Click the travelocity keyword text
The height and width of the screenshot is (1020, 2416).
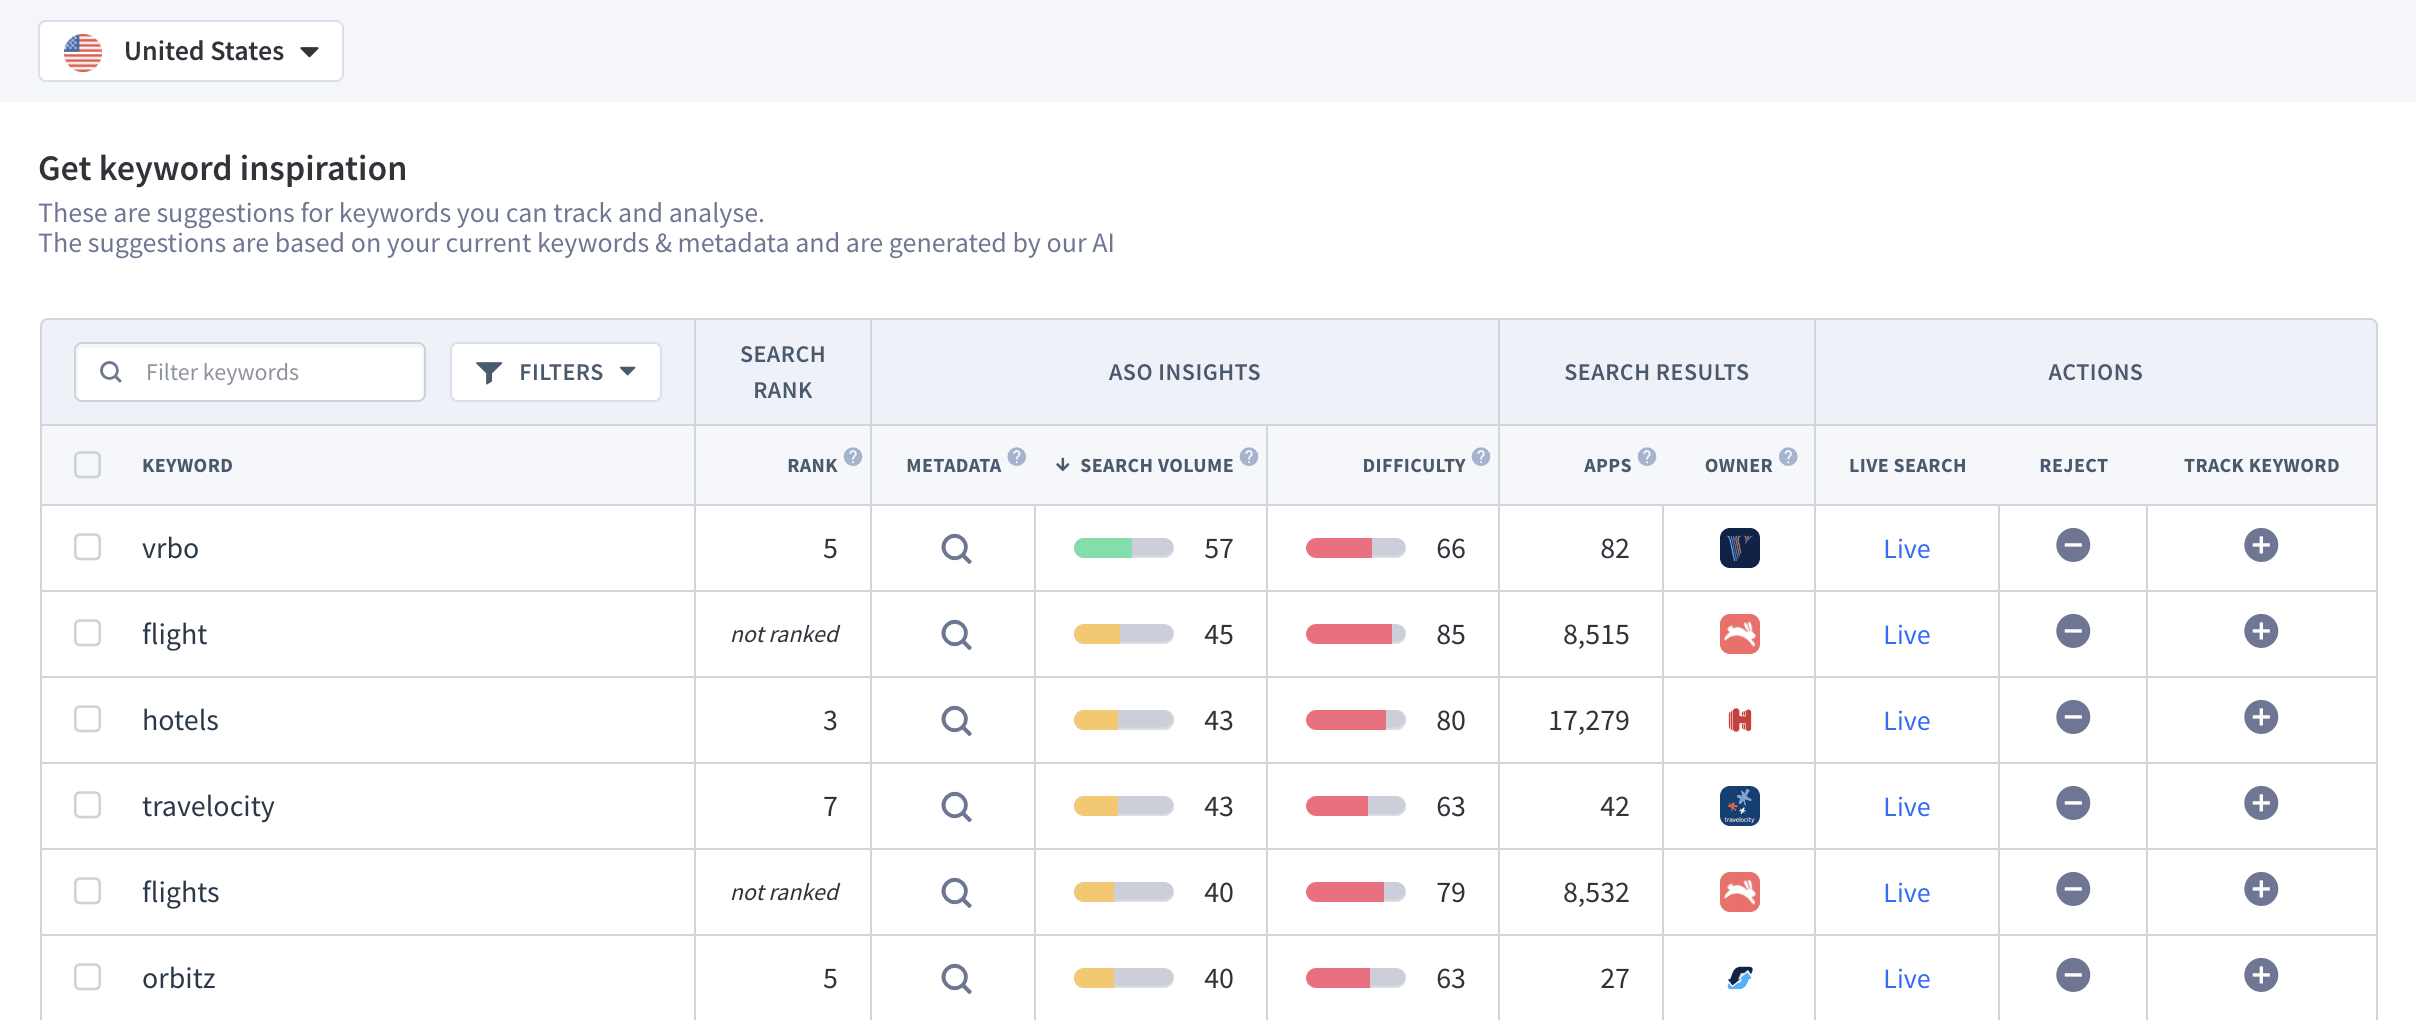208,806
